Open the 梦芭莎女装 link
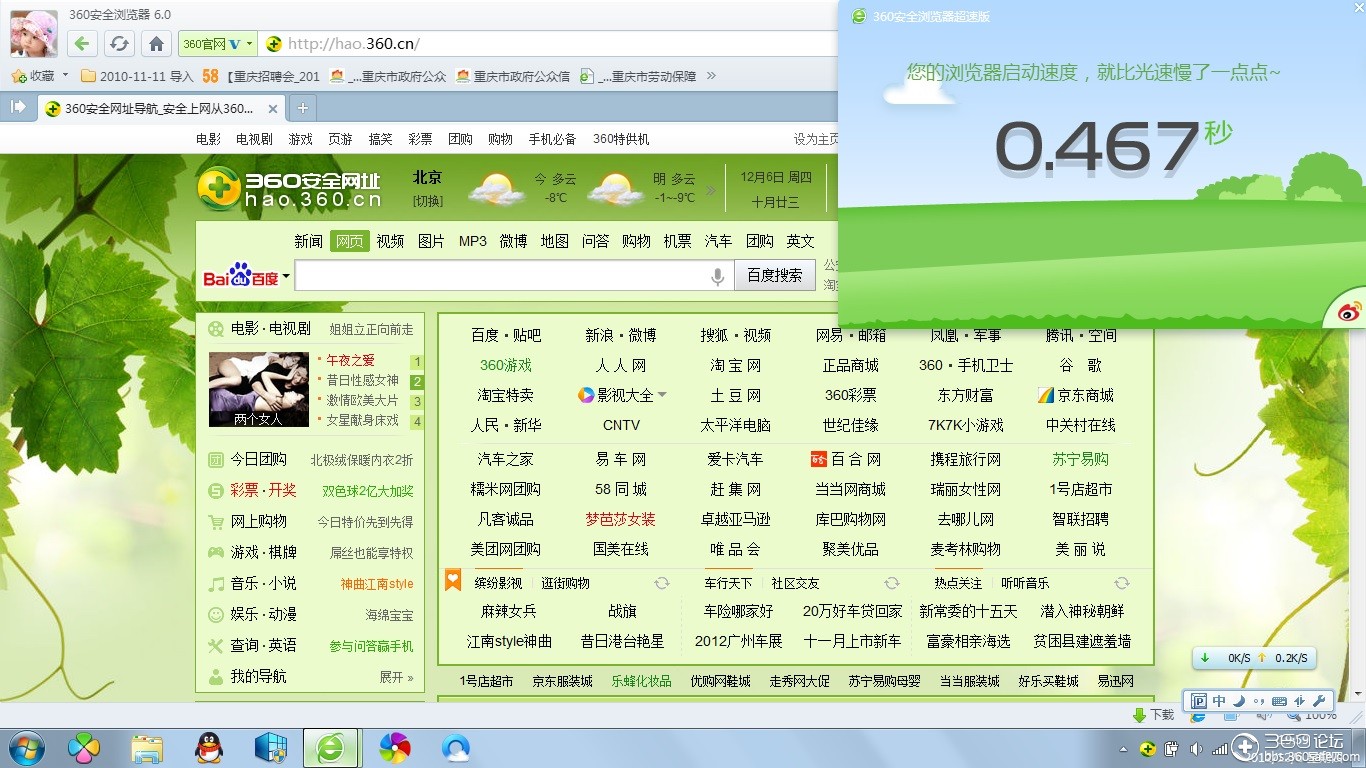The width and height of the screenshot is (1366, 768). (620, 519)
